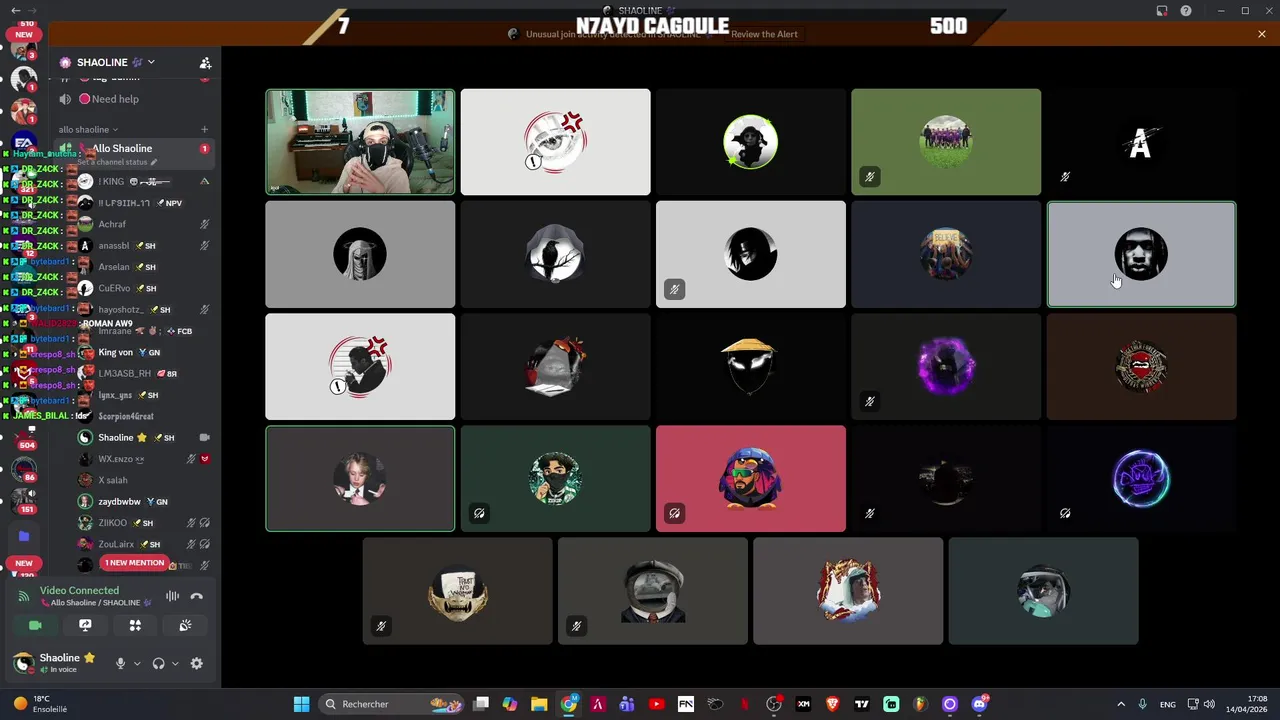Select the streamer's webcam video tile
This screenshot has width=1280, height=720.
tap(360, 142)
